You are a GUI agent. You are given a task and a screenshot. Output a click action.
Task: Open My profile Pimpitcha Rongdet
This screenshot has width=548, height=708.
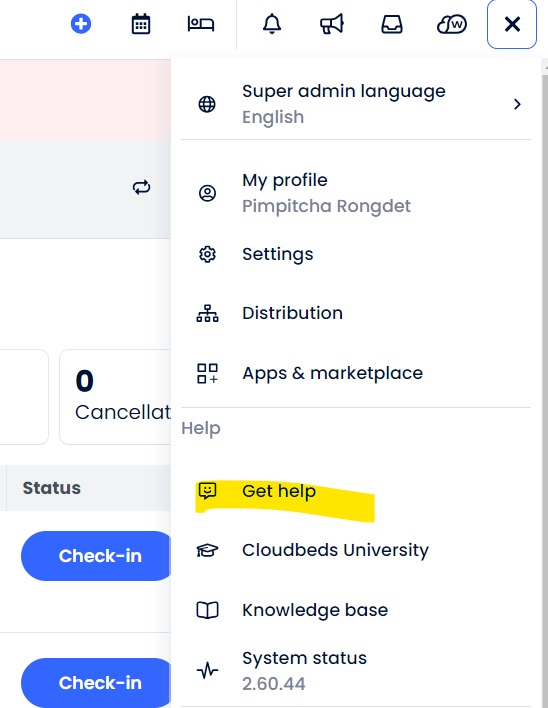coord(356,193)
